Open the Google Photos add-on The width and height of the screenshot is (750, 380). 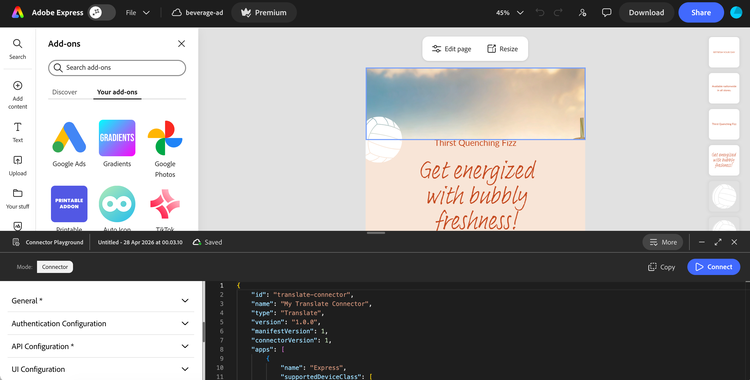pos(165,149)
